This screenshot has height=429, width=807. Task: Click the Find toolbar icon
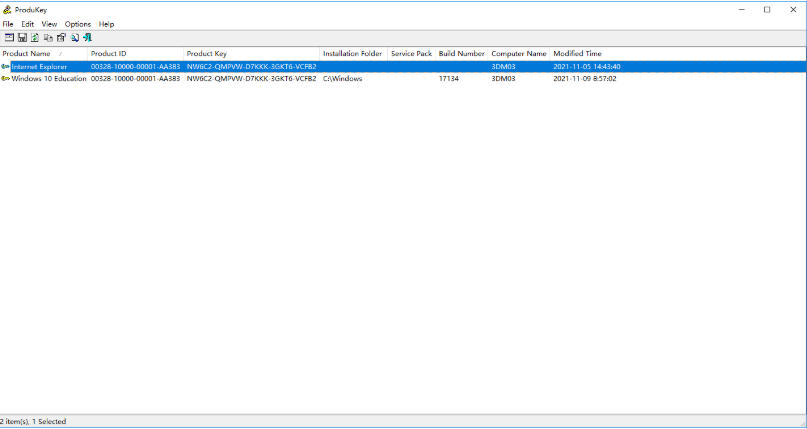click(74, 37)
